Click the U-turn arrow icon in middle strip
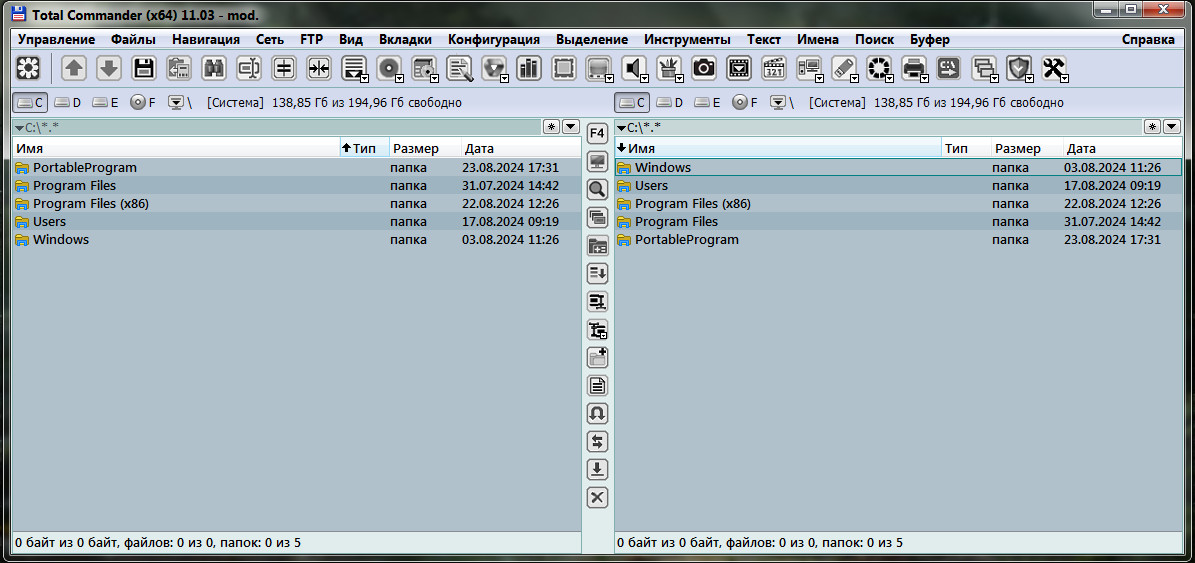 coord(598,413)
